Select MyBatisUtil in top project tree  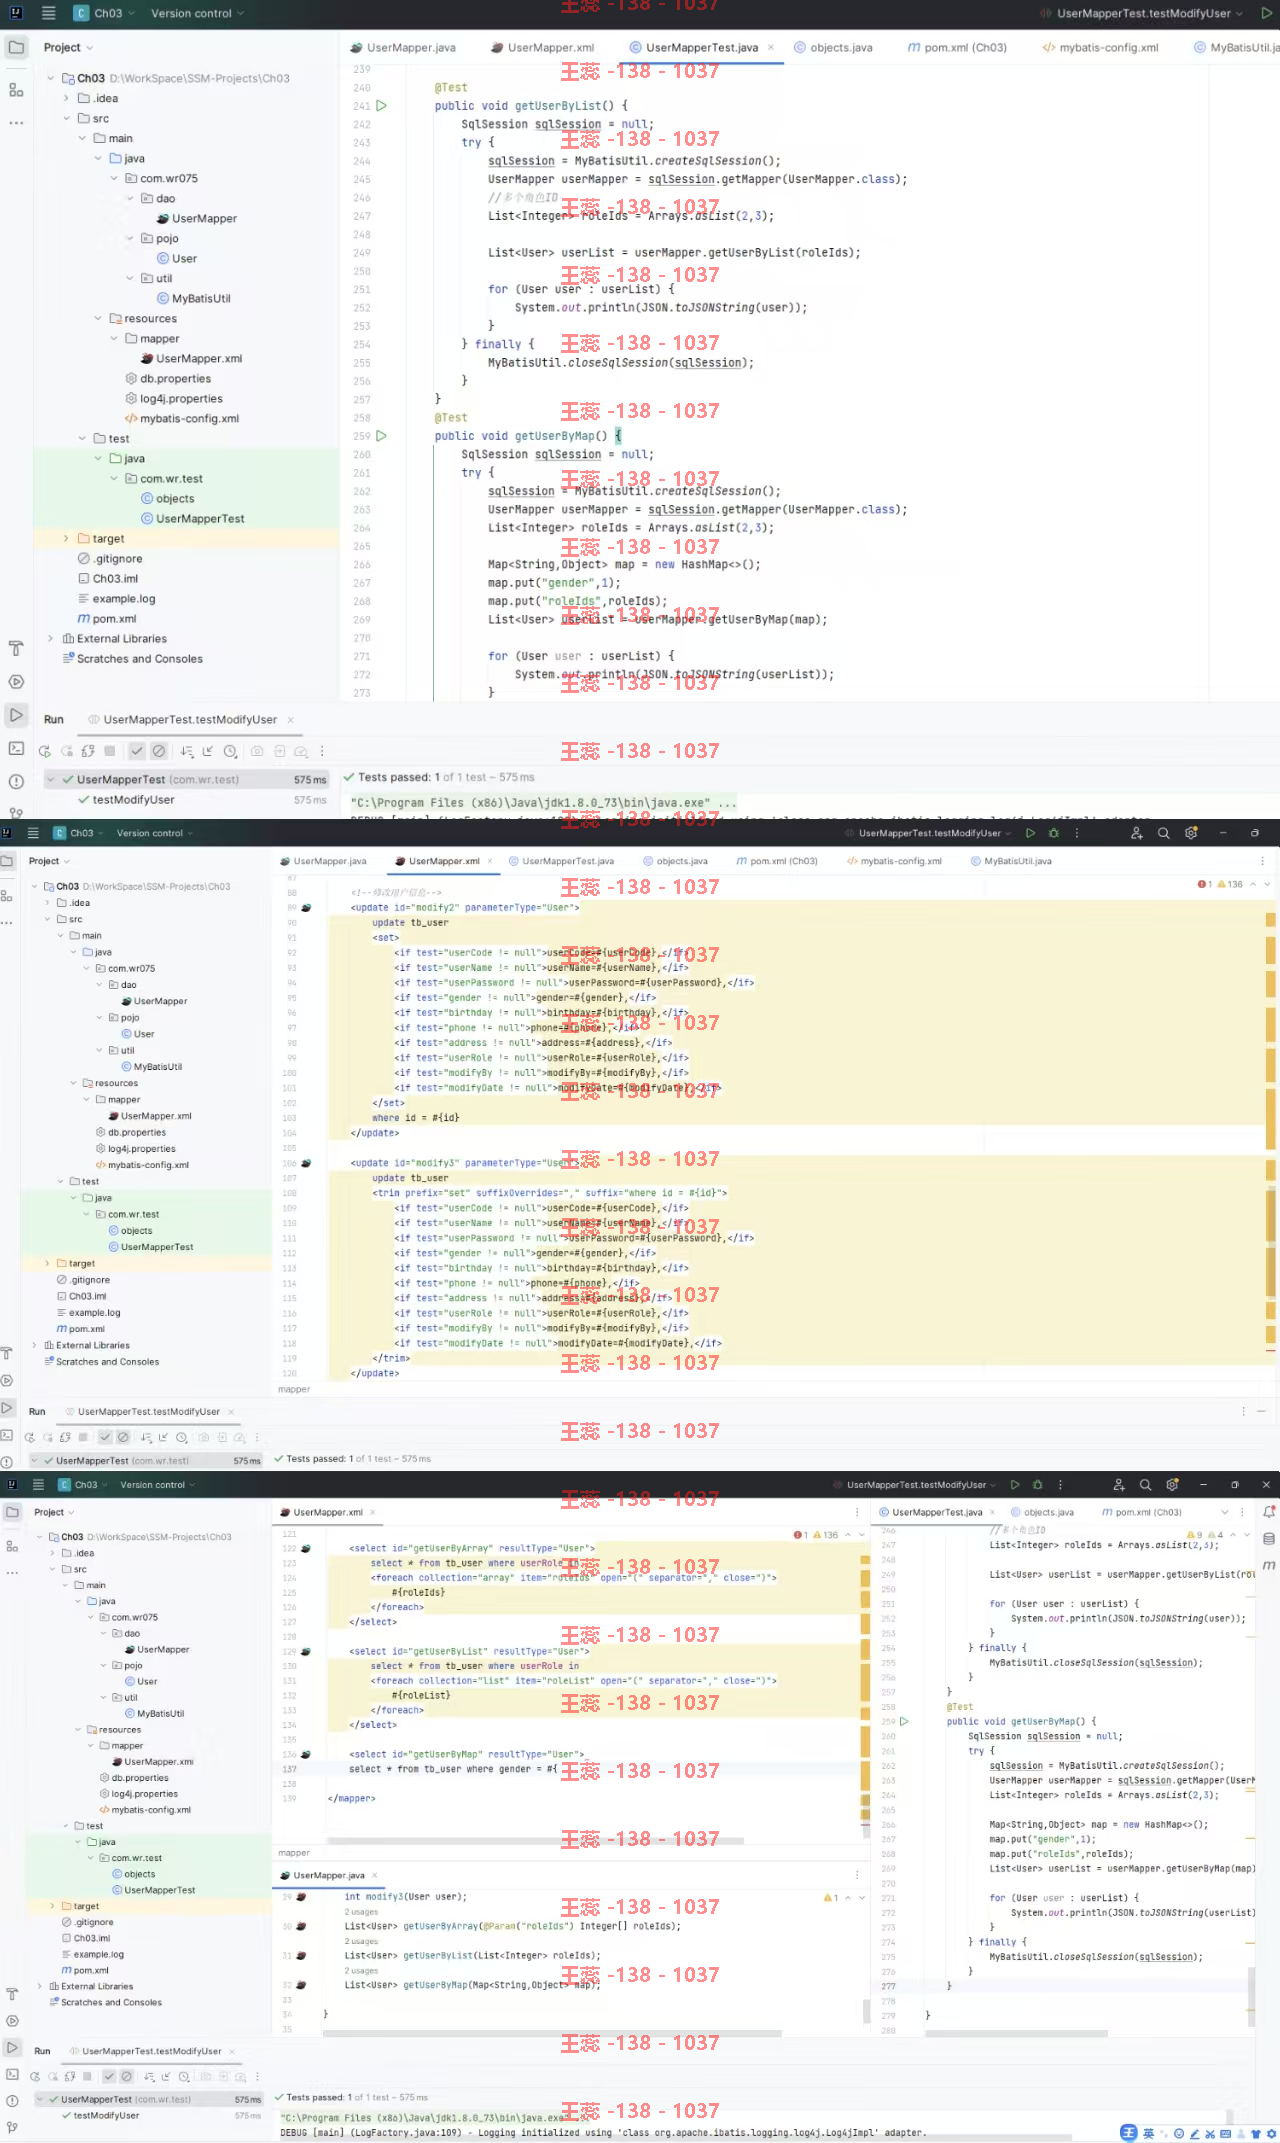(x=194, y=298)
